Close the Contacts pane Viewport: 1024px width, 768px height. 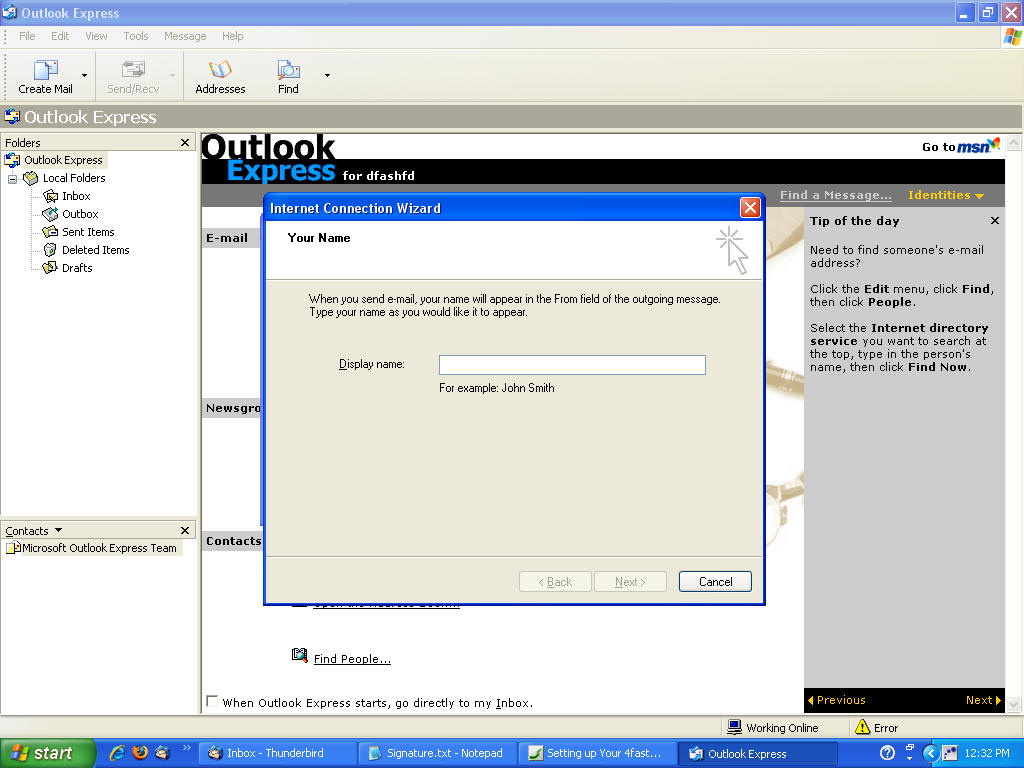point(185,530)
